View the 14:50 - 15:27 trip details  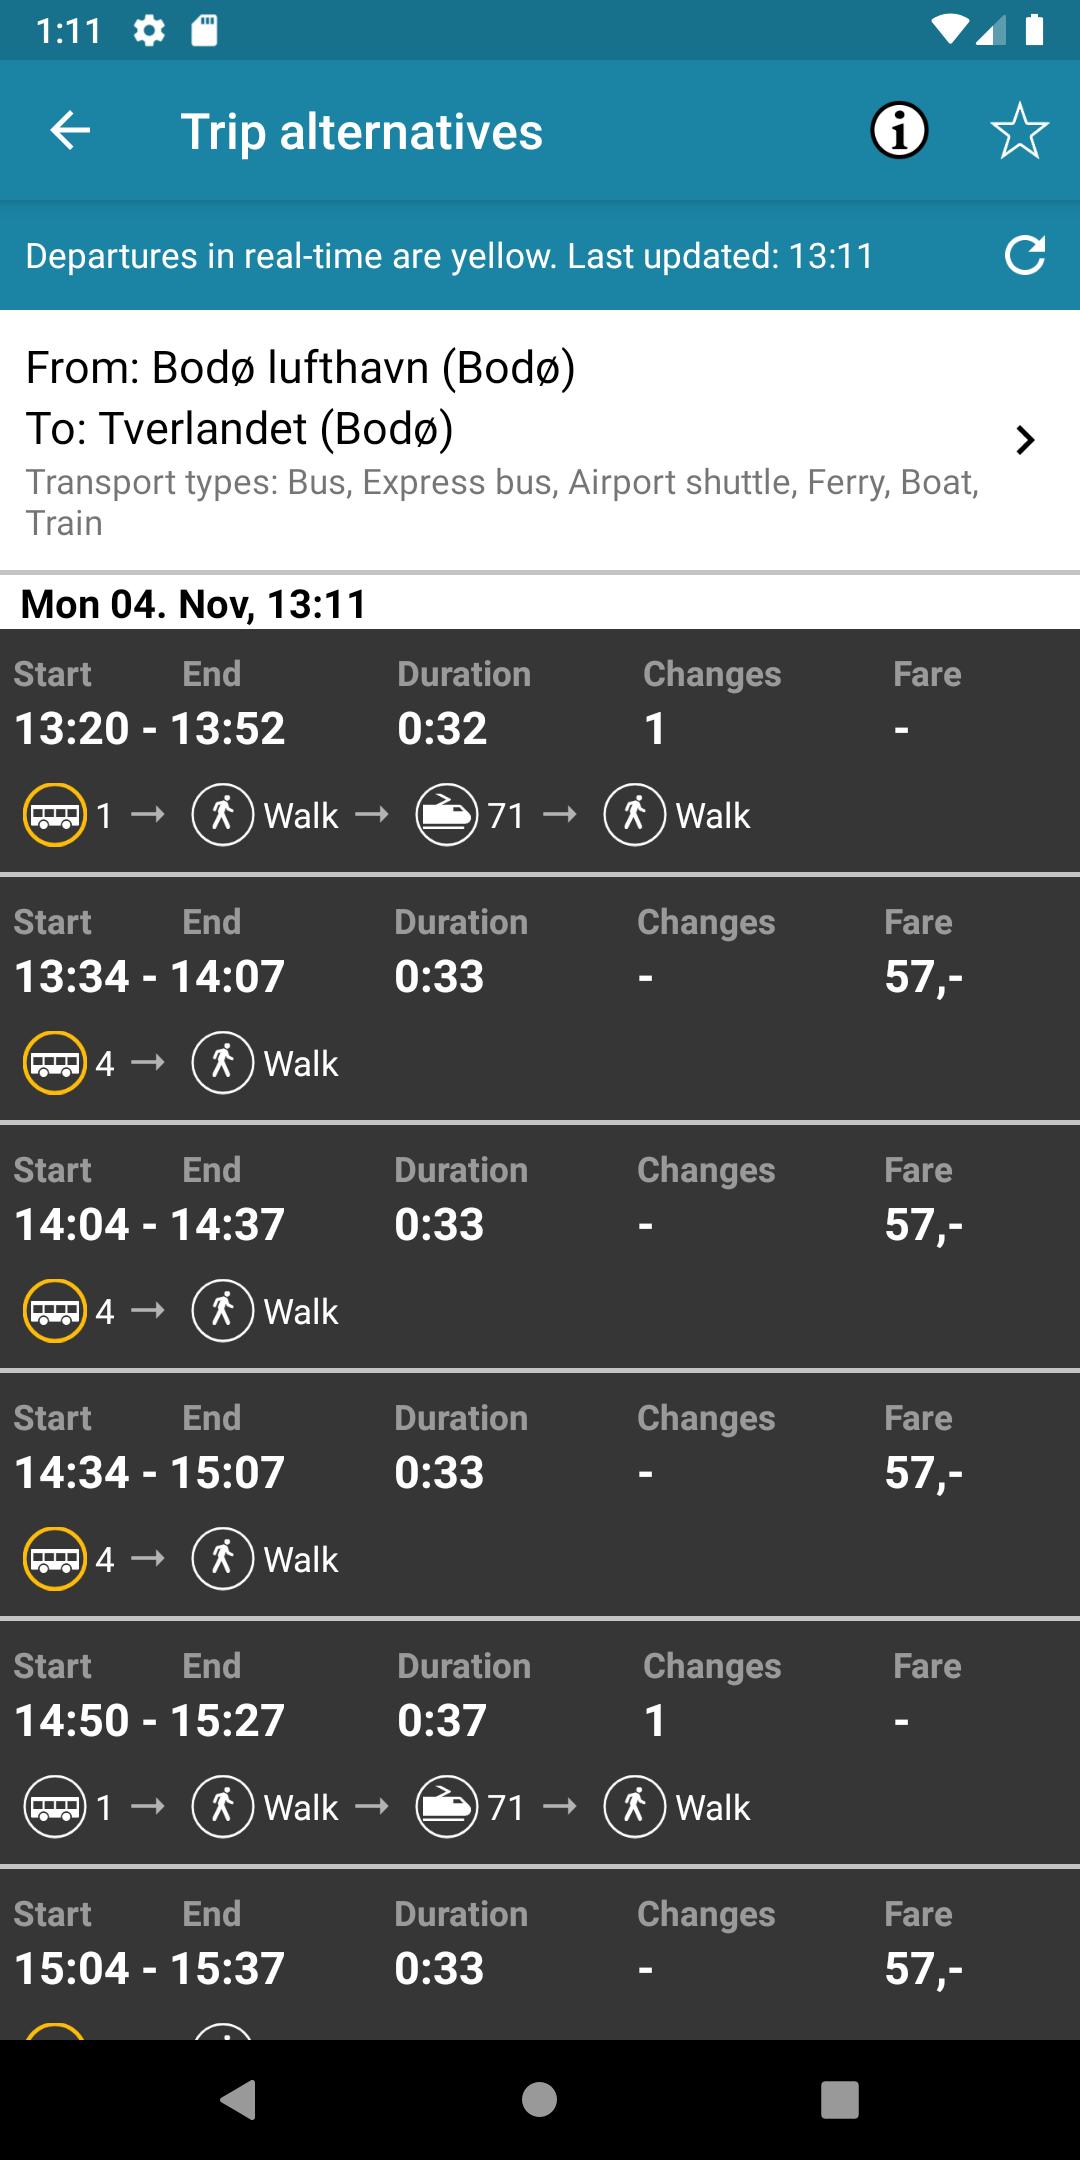click(540, 1722)
